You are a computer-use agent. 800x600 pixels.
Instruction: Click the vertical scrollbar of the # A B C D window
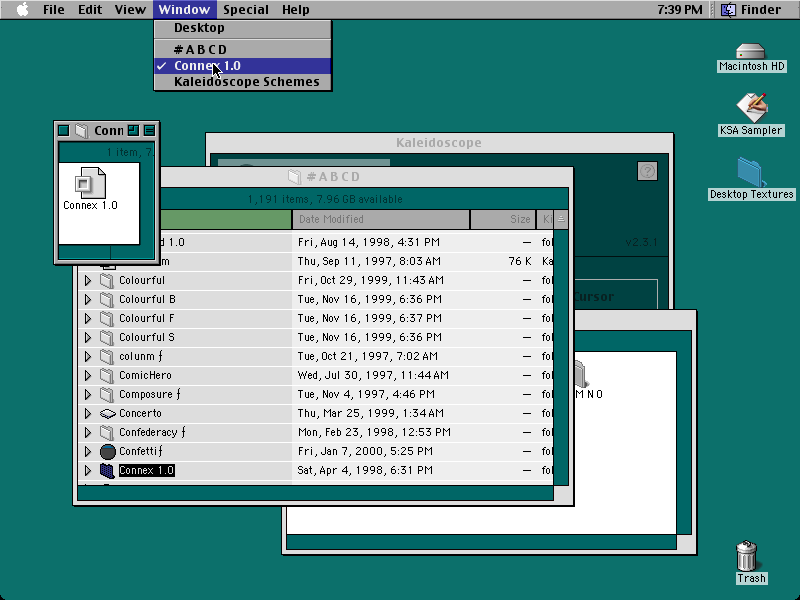(x=561, y=357)
